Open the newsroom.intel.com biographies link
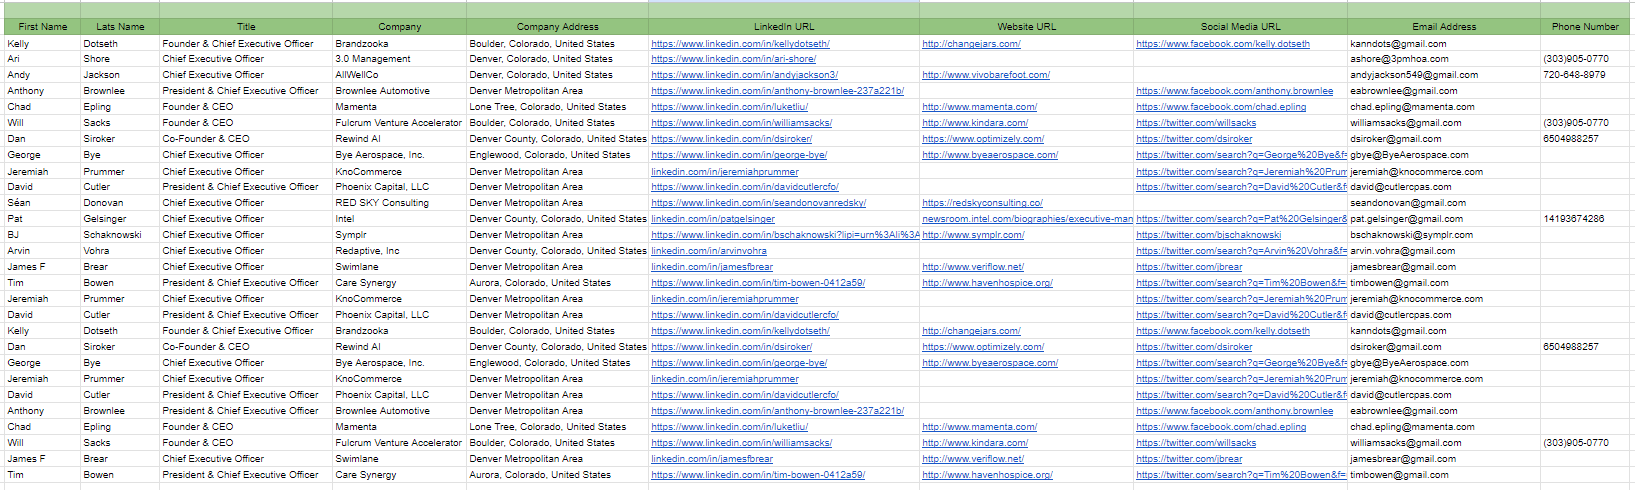Screen dimensions: 1635x490 [x=1027, y=219]
